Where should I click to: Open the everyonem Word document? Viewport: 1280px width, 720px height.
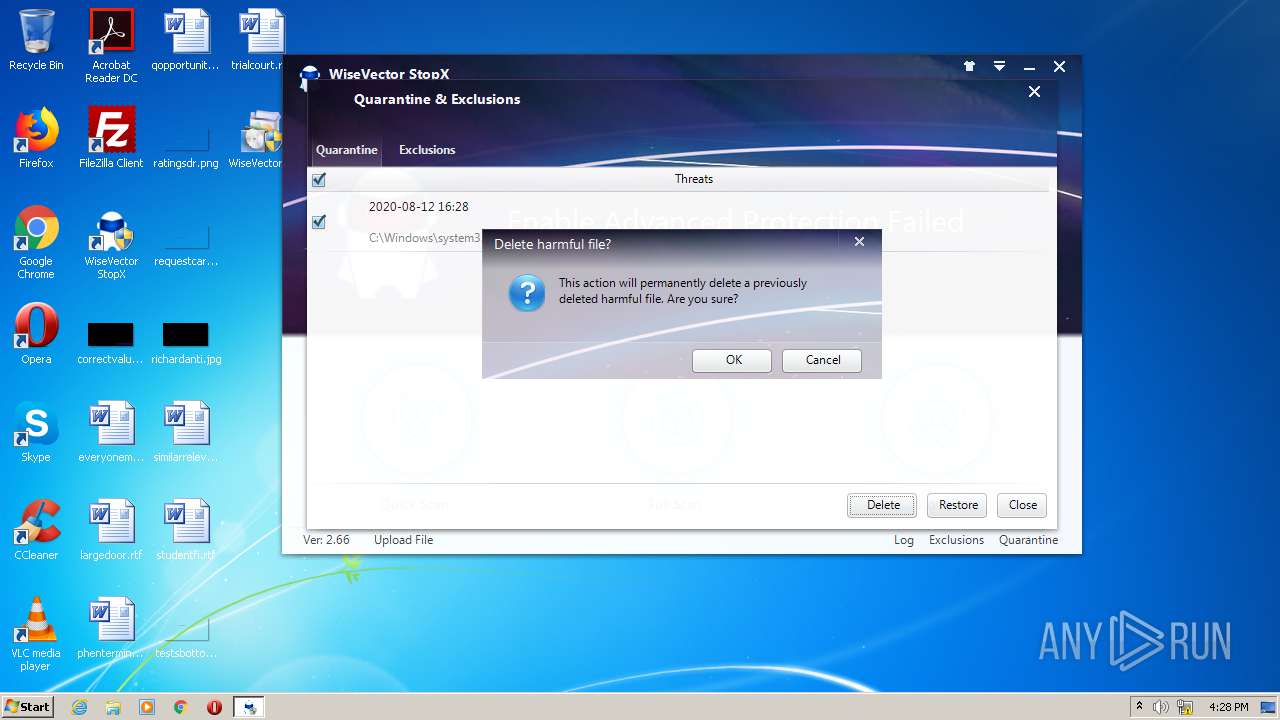(111, 432)
